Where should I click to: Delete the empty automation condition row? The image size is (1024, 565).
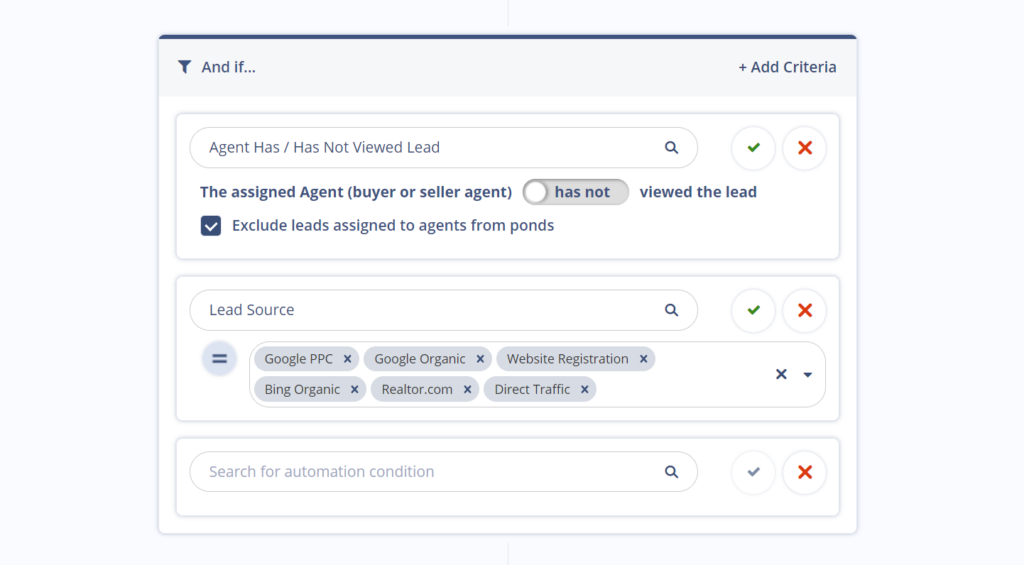[x=804, y=472]
